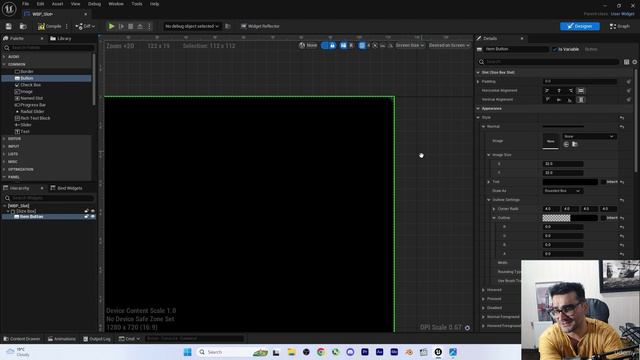Open the Debug menu

(x=94, y=4)
